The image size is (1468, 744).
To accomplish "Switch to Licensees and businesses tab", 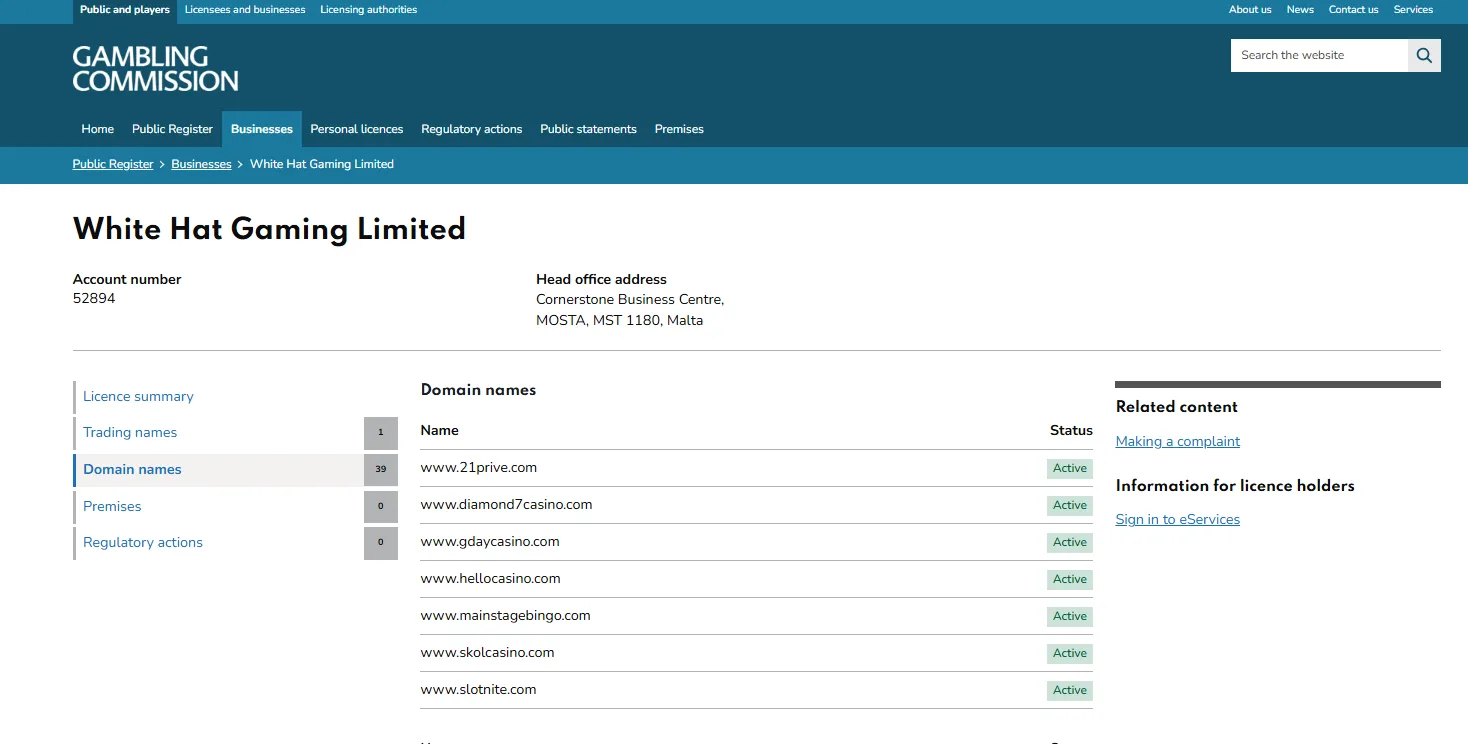I will [x=245, y=10].
